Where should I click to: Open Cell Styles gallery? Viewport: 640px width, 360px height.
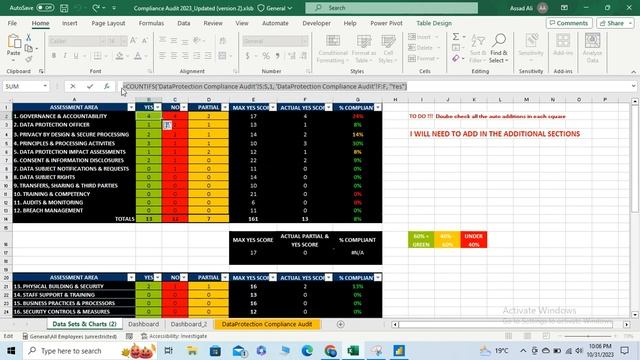pos(388,49)
